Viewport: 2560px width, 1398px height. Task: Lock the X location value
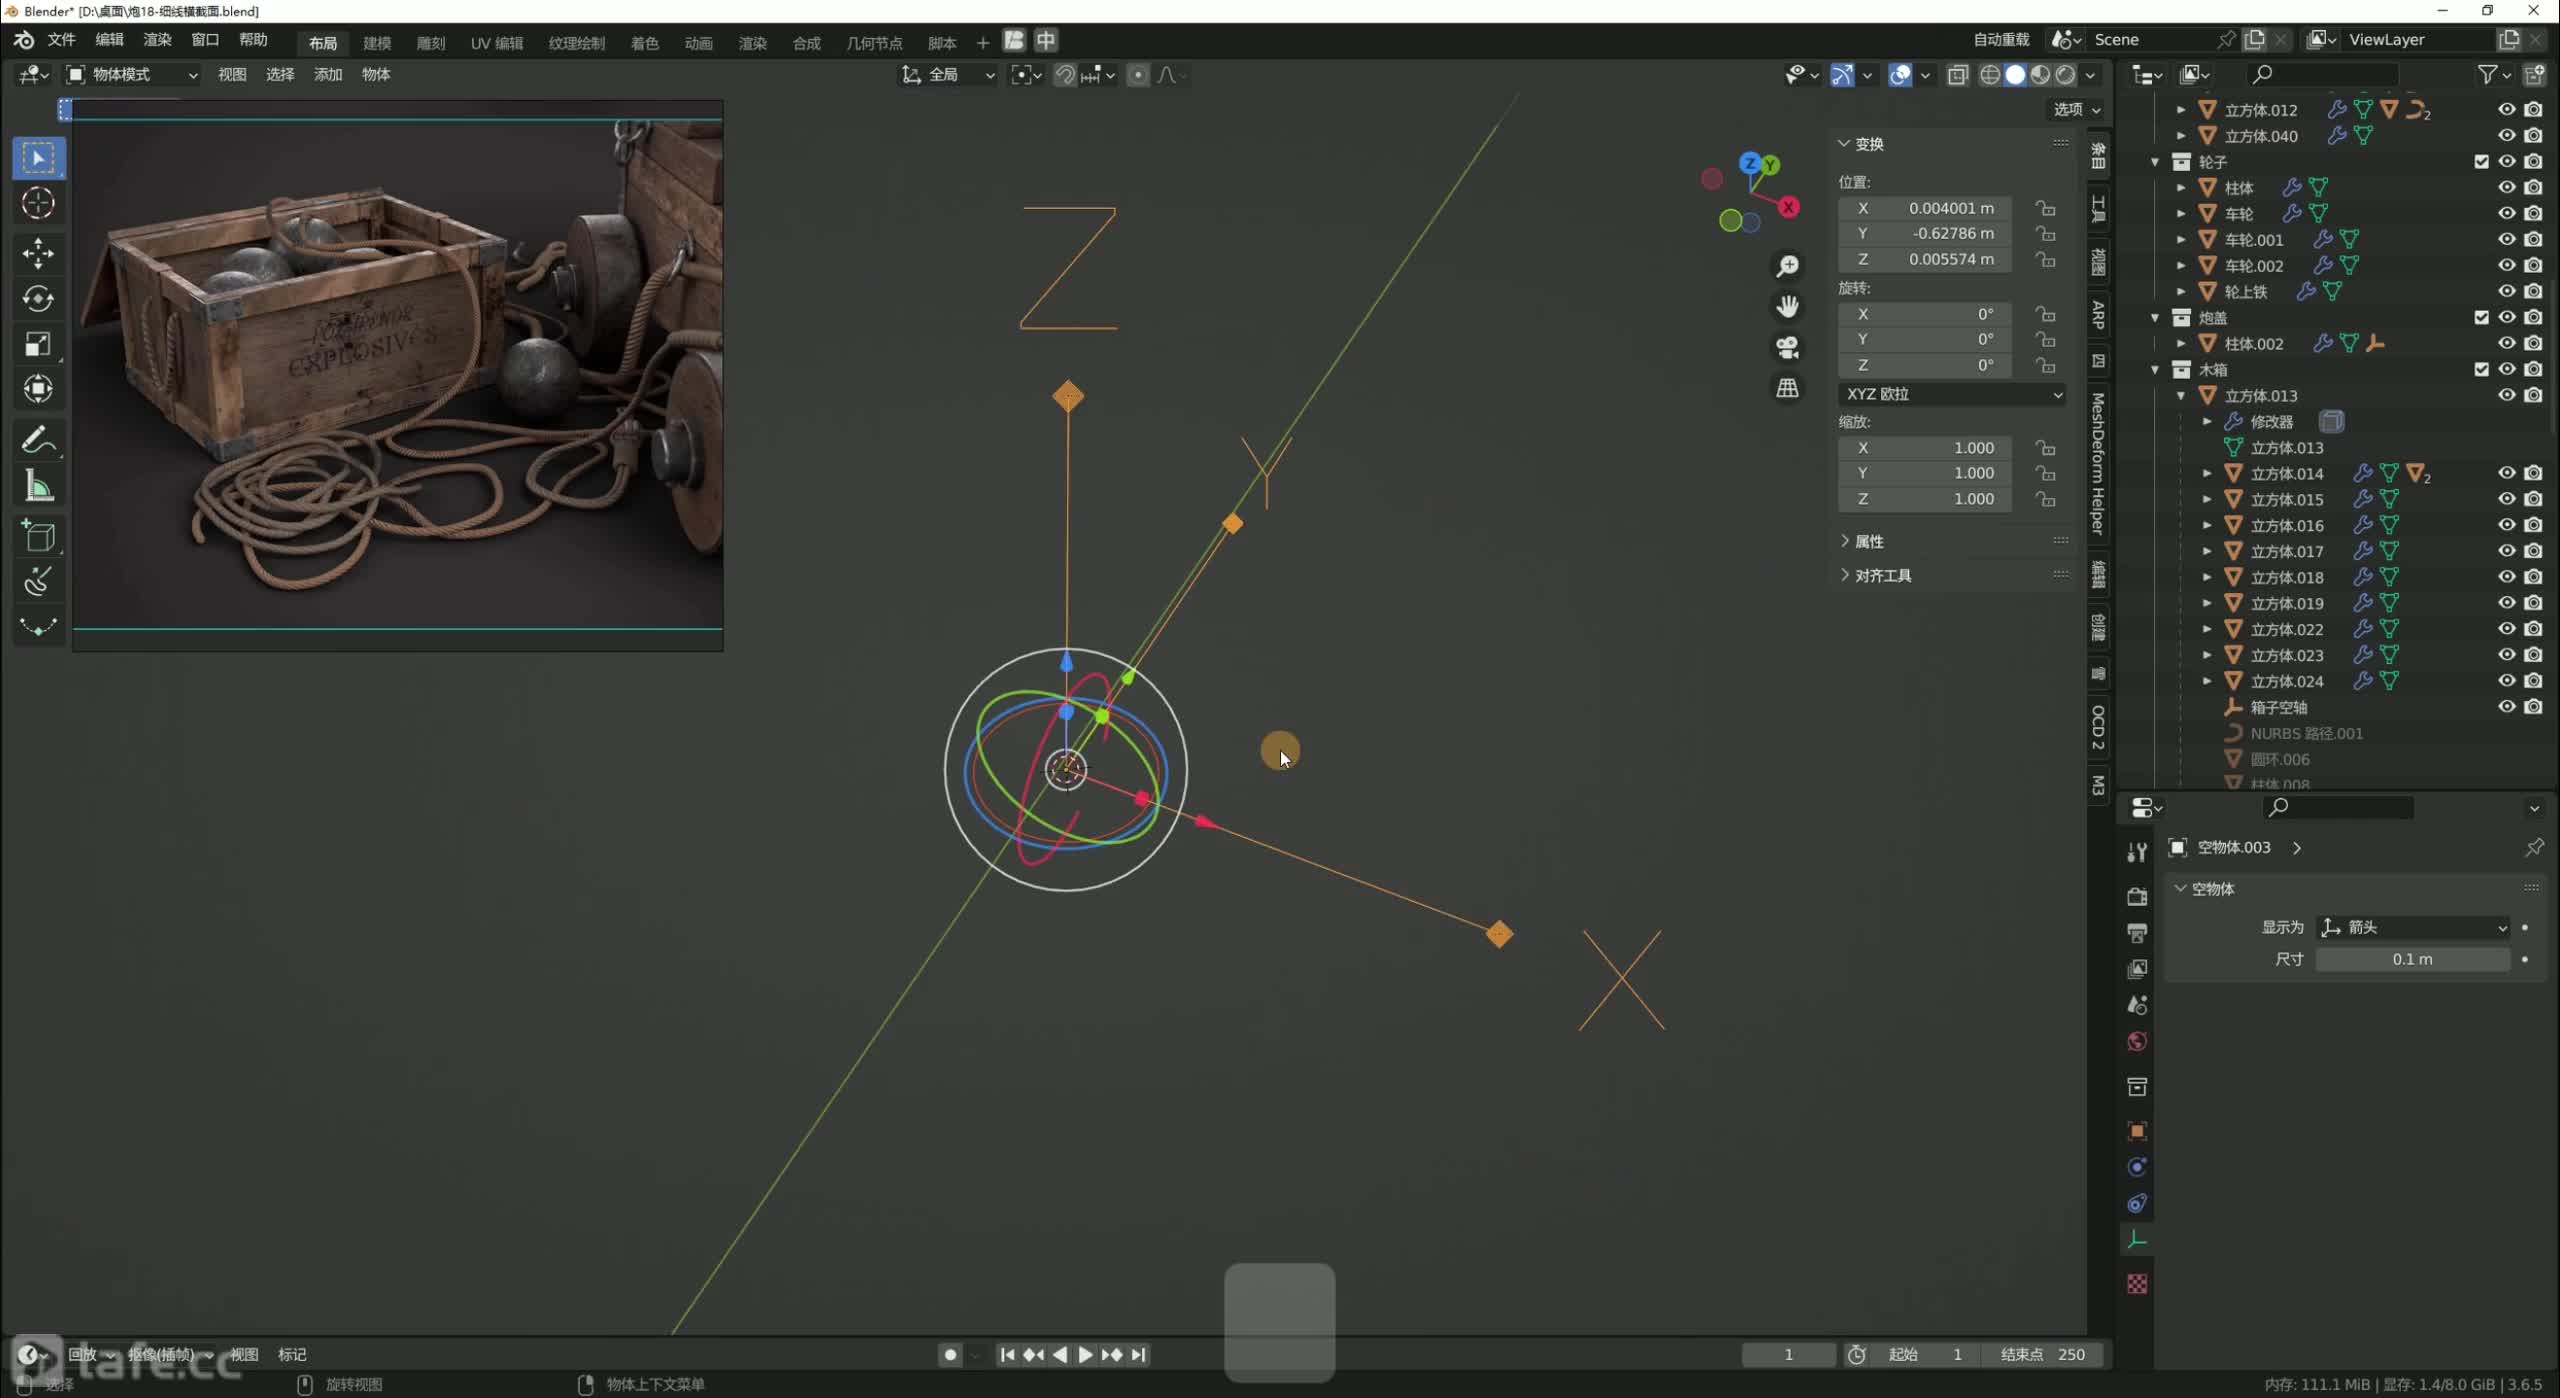2046,208
